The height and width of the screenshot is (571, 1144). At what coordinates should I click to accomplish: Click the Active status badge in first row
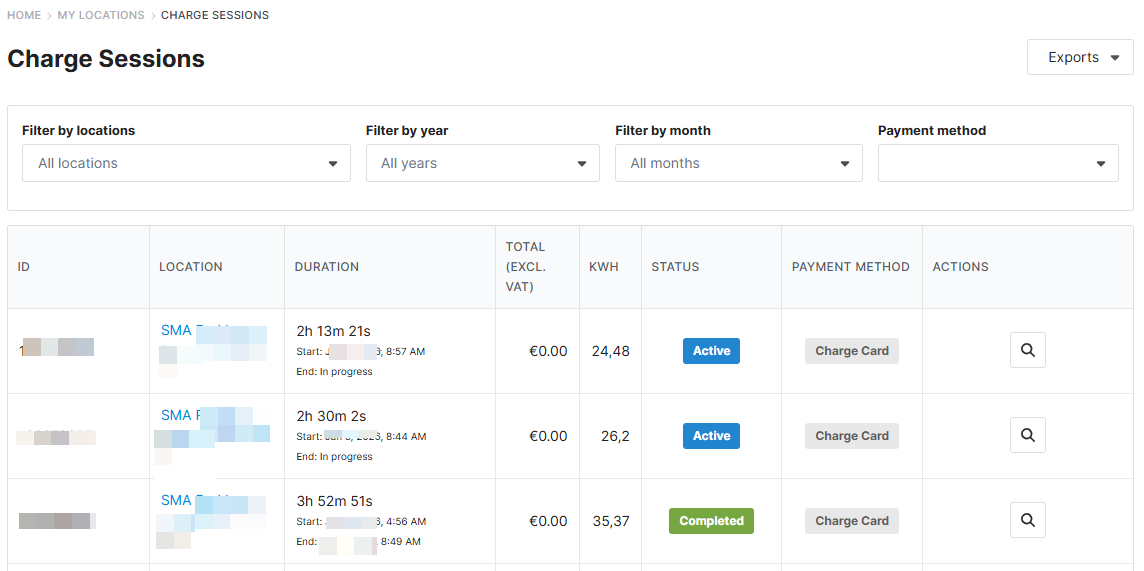[x=711, y=351]
